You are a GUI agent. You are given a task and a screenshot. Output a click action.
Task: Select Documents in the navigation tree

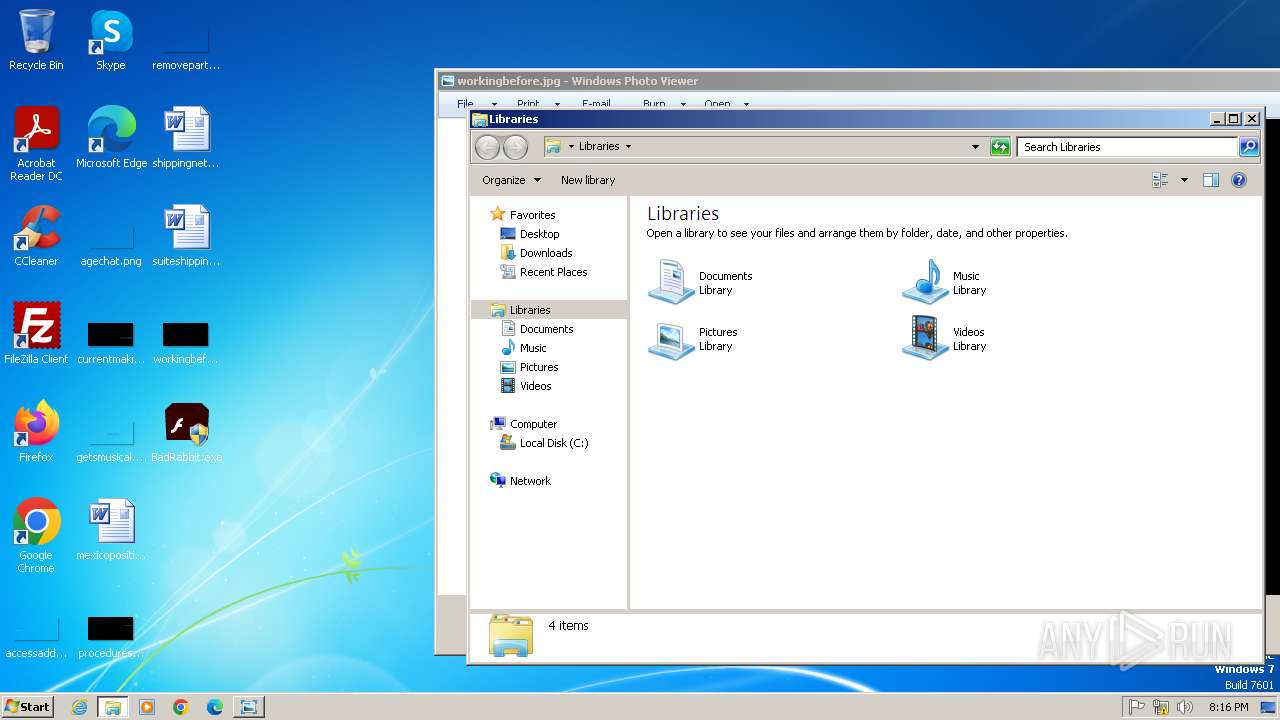[546, 329]
